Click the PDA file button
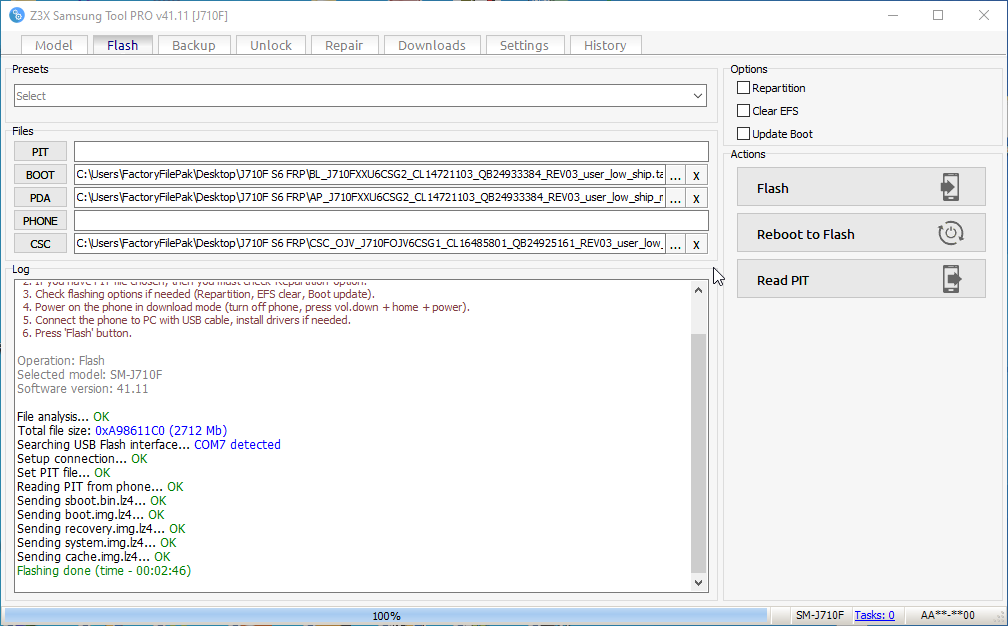Viewport: 1008px width, 626px height. click(40, 197)
